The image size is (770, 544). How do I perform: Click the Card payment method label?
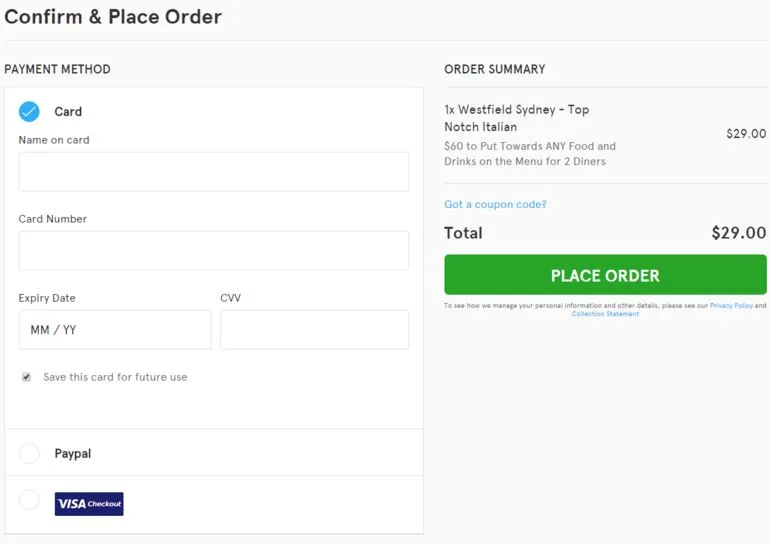[68, 112]
